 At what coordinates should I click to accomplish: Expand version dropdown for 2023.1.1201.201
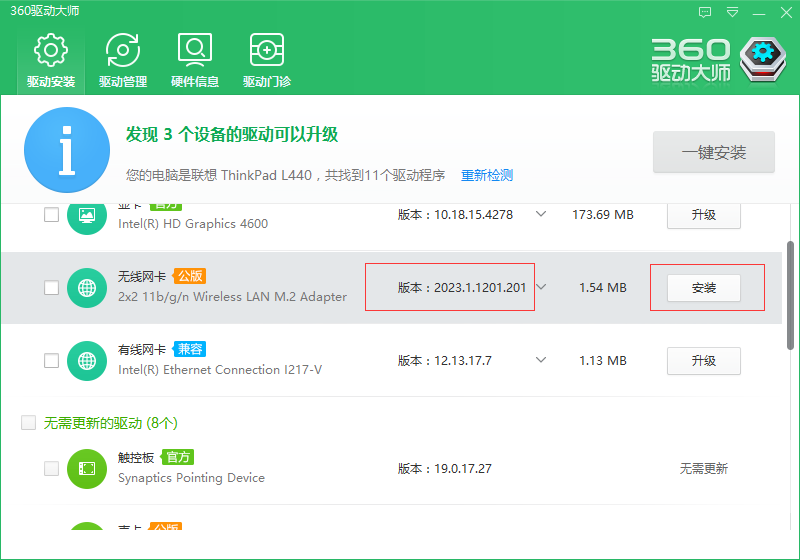pyautogui.click(x=541, y=287)
